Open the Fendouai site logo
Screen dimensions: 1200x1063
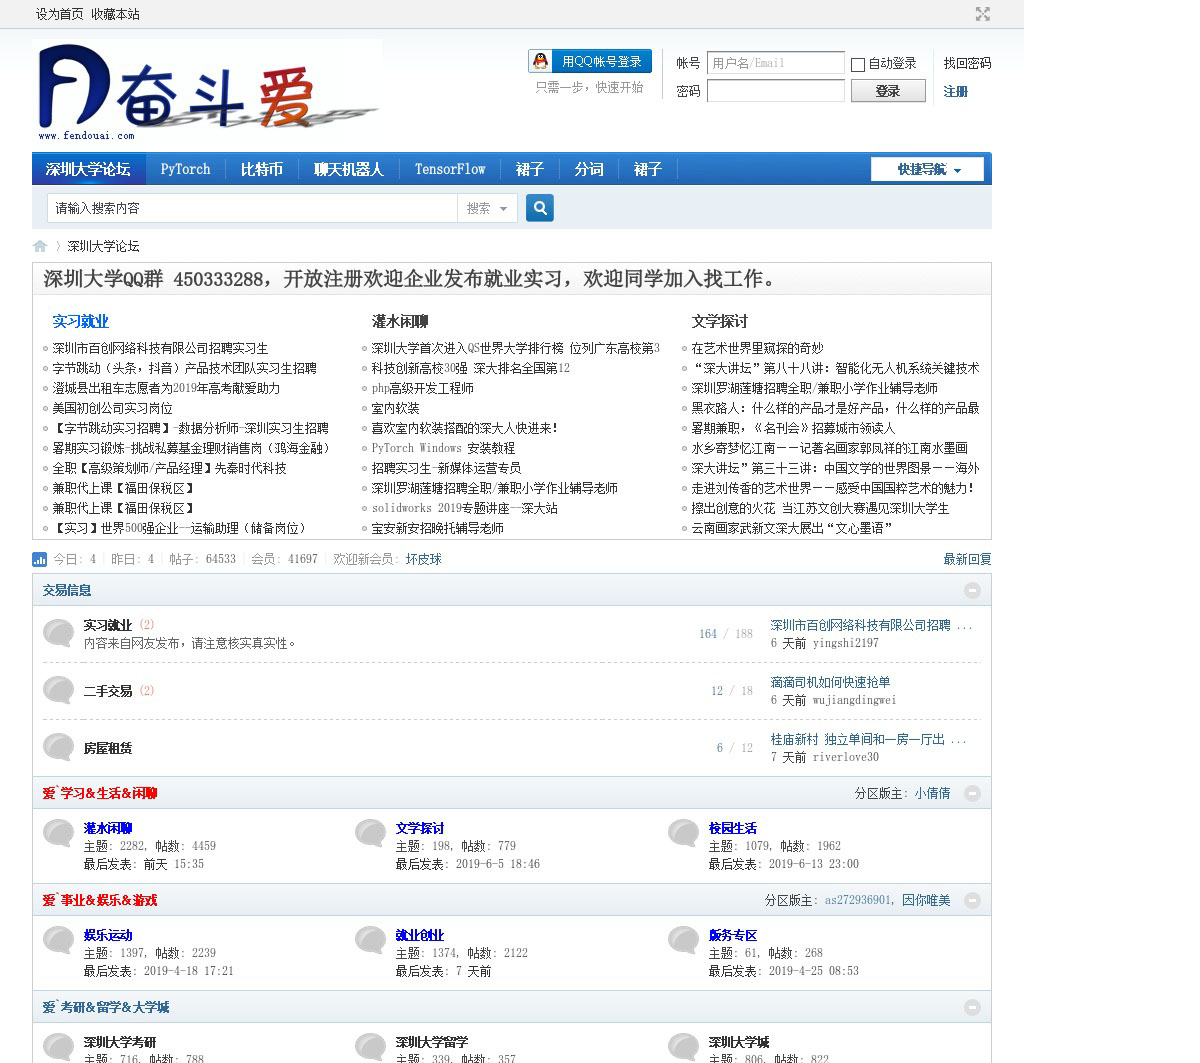pyautogui.click(x=205, y=91)
